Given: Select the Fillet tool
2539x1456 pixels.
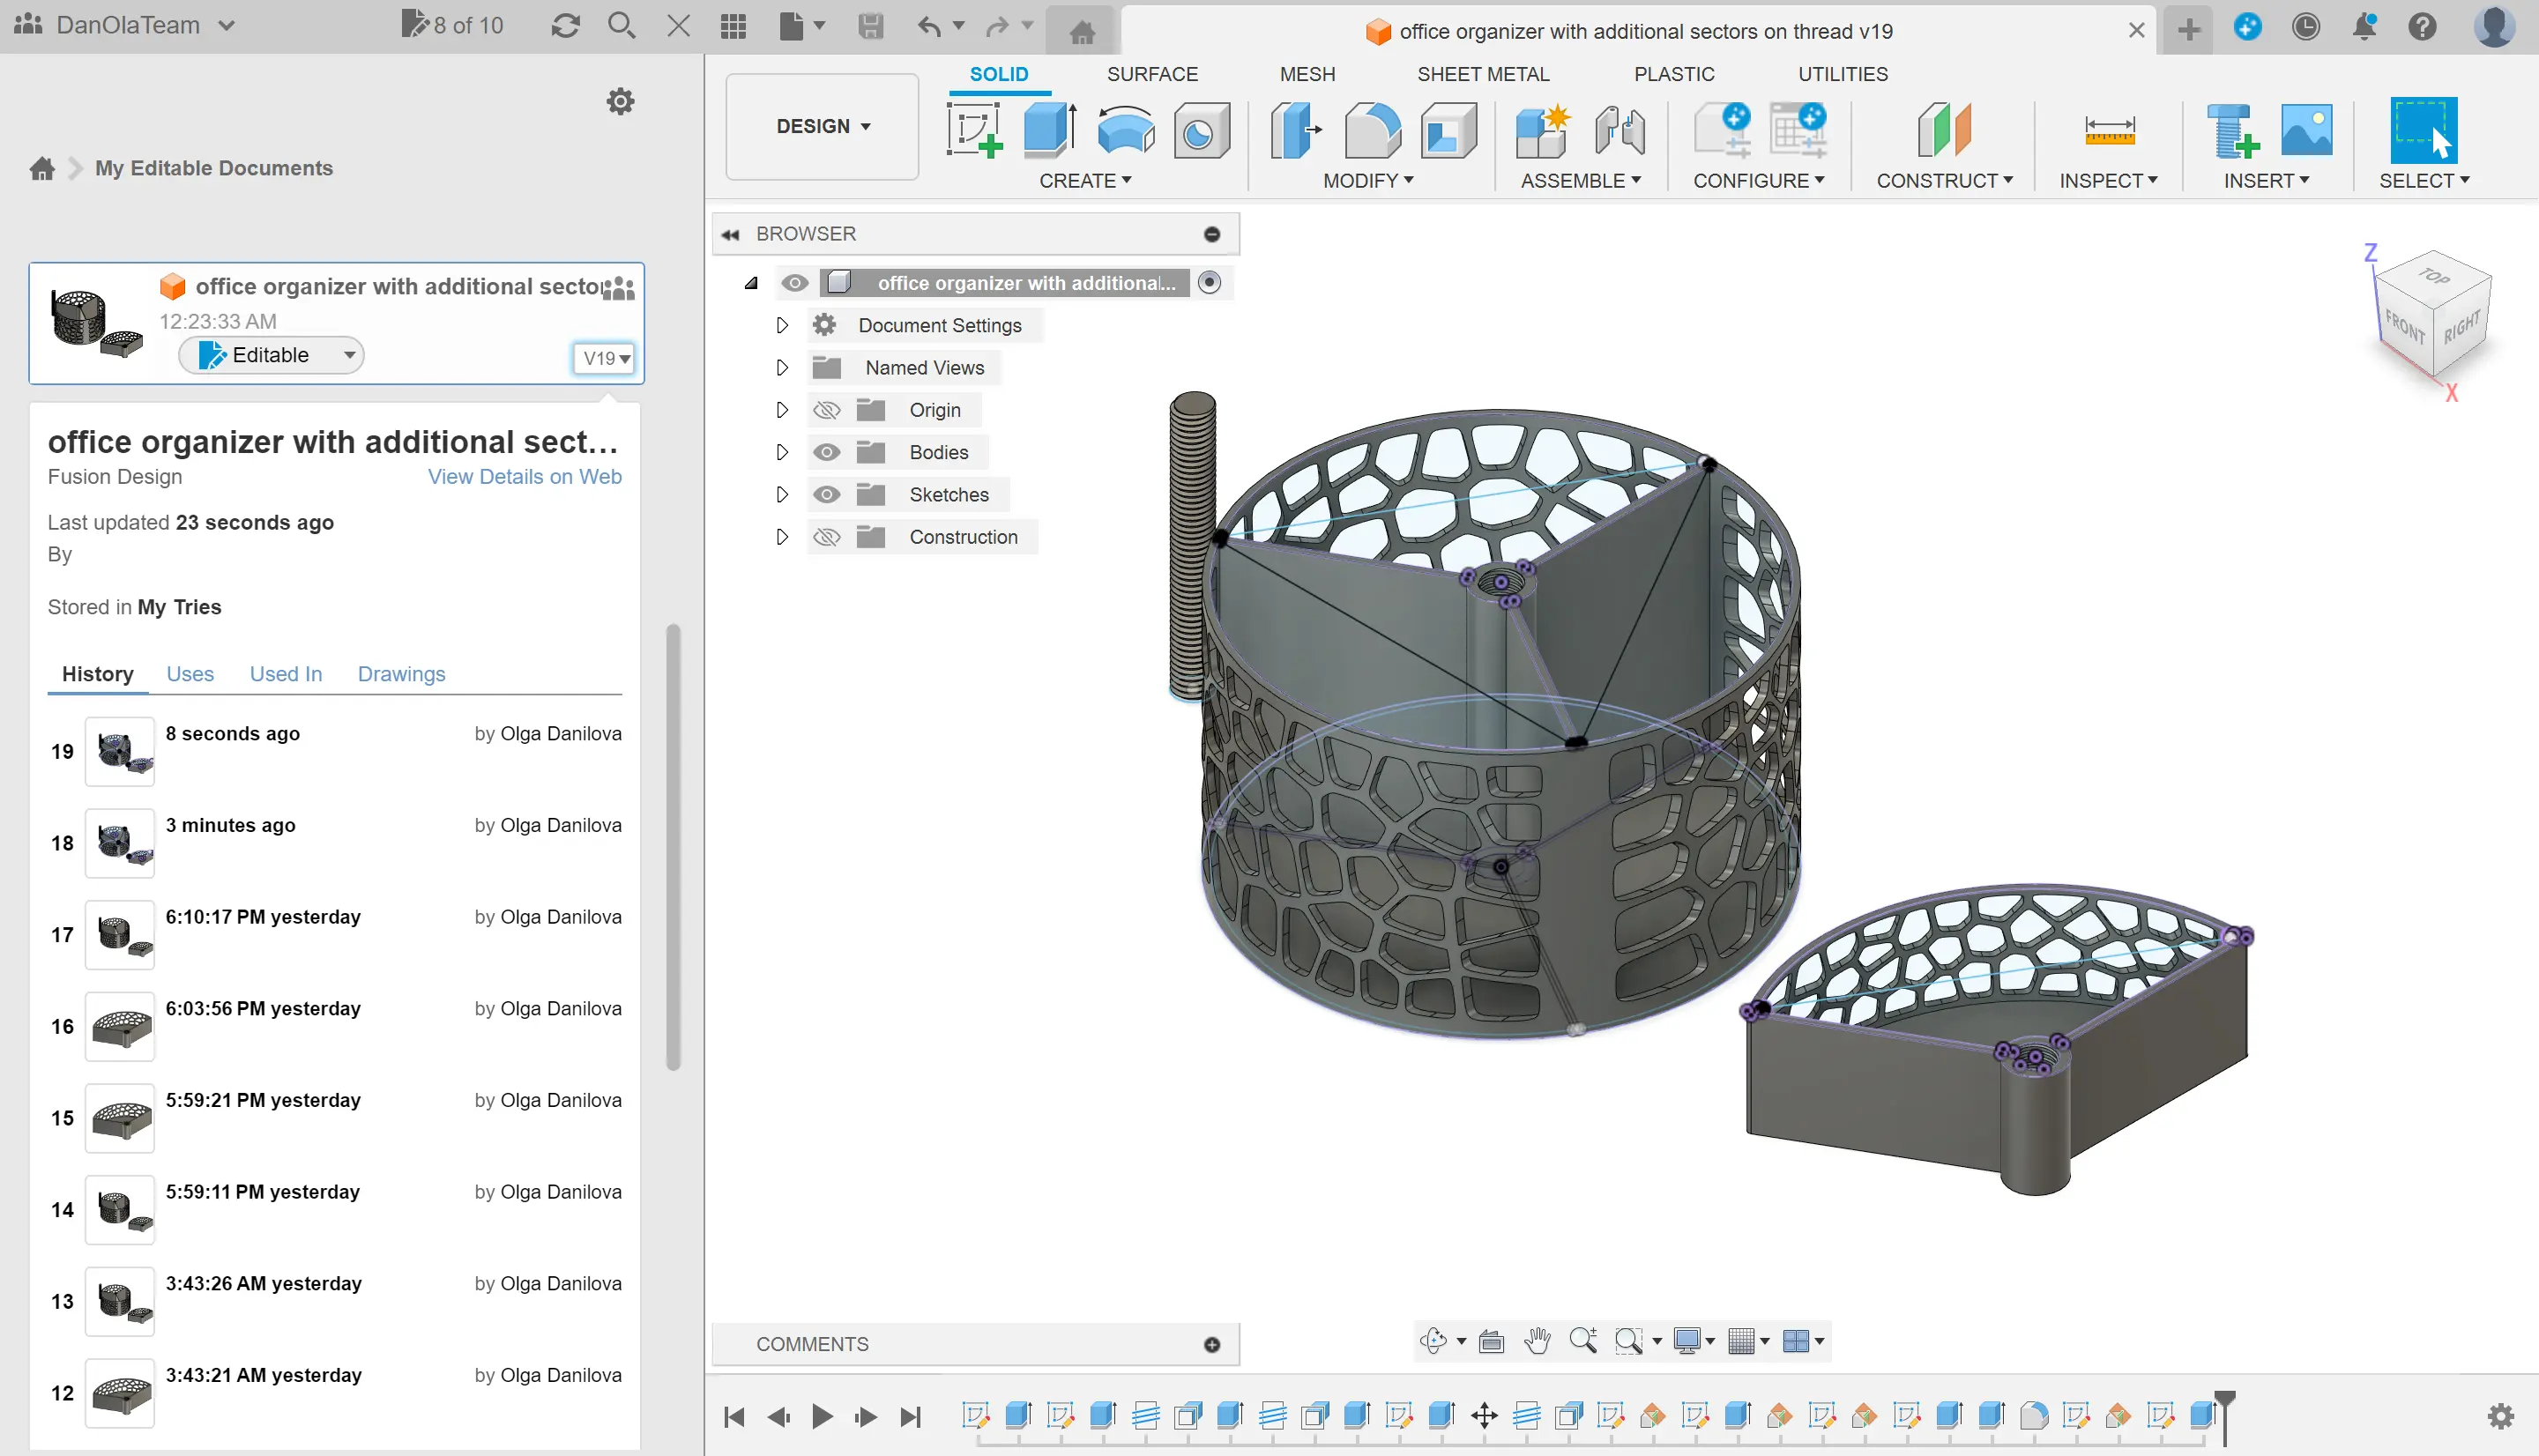Looking at the screenshot, I should (x=1372, y=130).
